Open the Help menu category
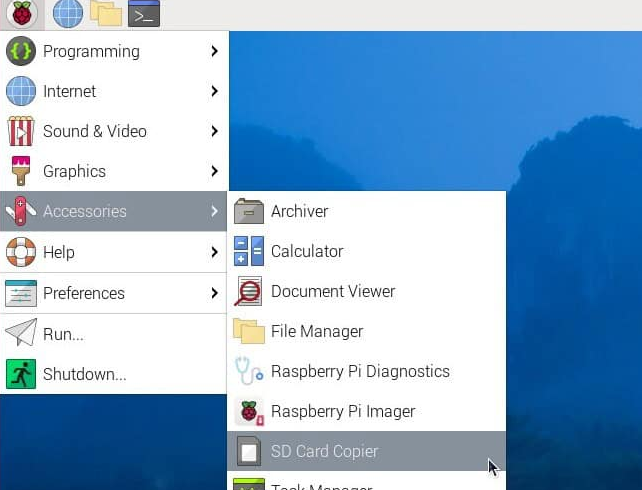 click(x=58, y=252)
